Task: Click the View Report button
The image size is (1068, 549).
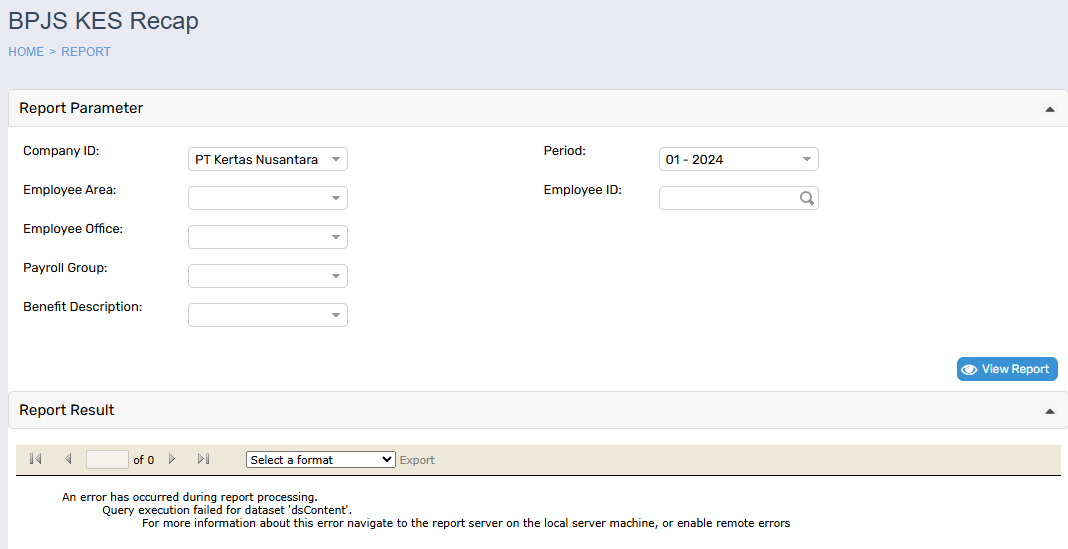Action: (1006, 369)
